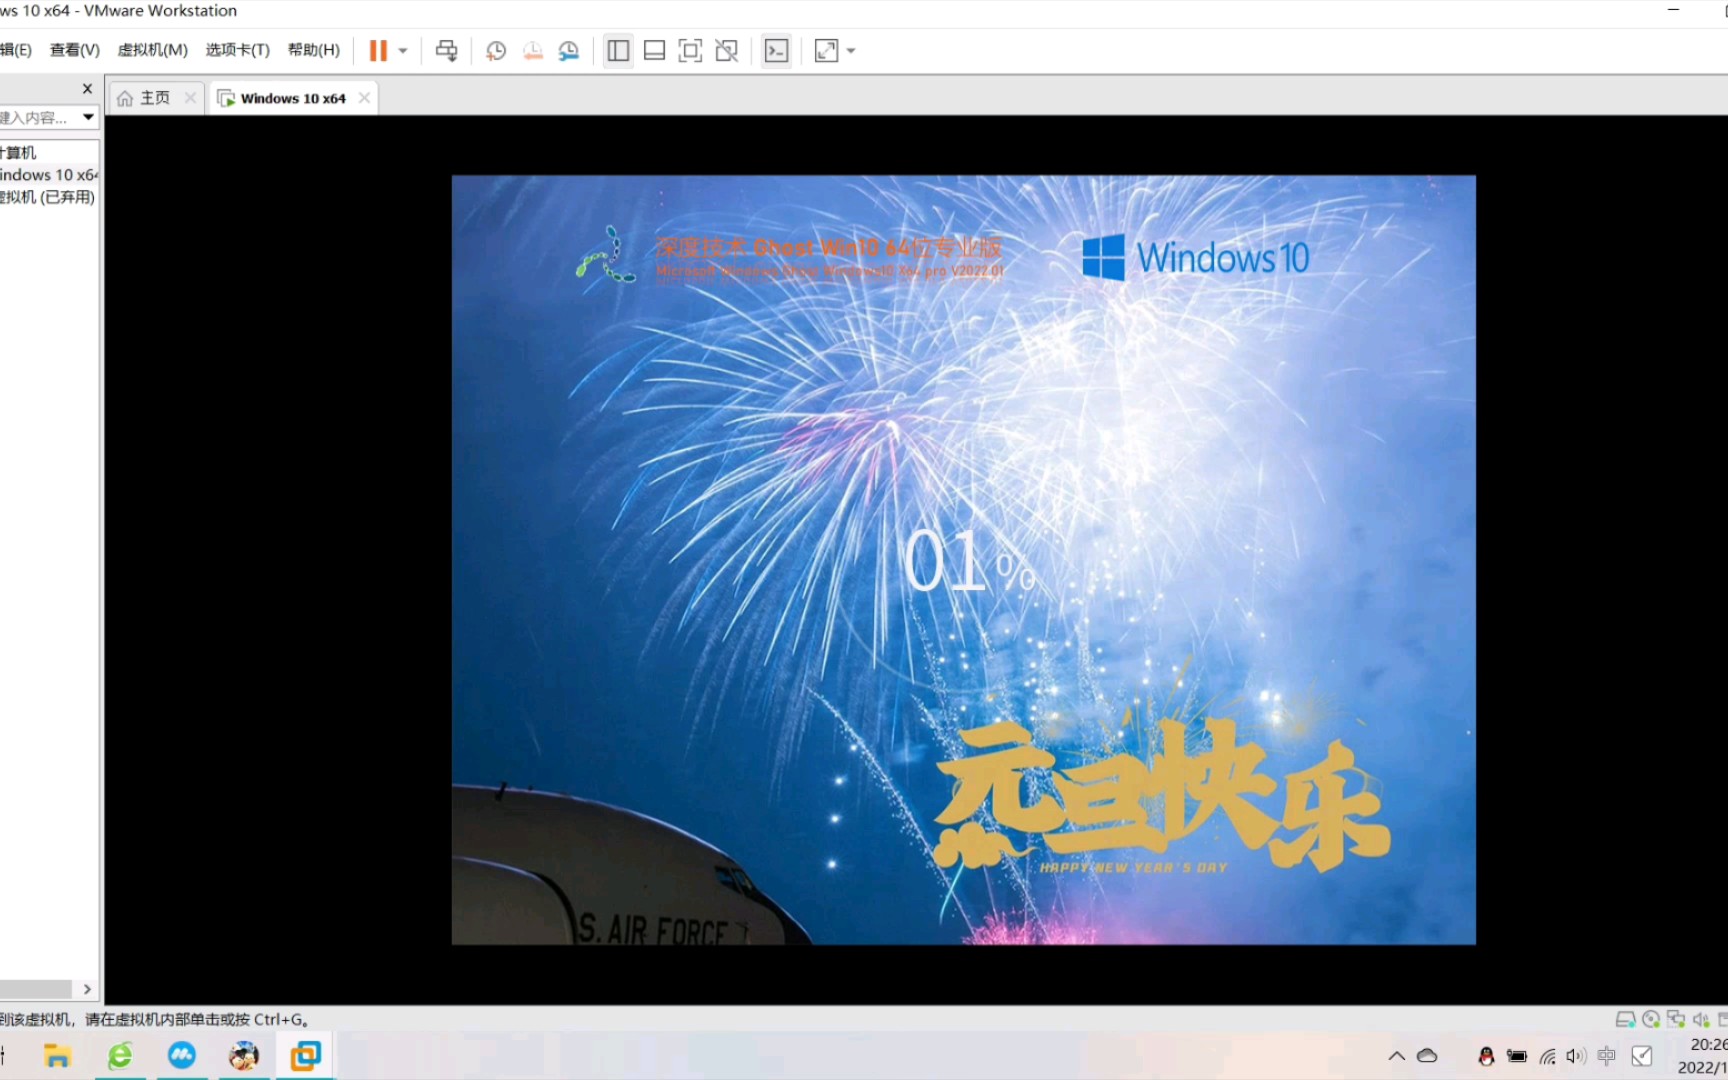Open the 查看(V) menu
This screenshot has width=1728, height=1080.
click(x=75, y=50)
